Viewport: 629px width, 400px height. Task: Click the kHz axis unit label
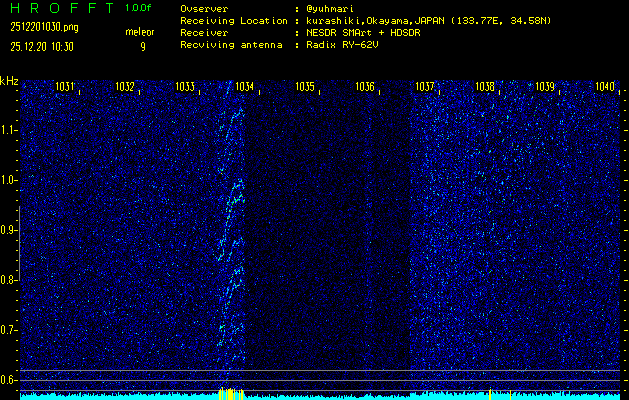tap(9, 81)
